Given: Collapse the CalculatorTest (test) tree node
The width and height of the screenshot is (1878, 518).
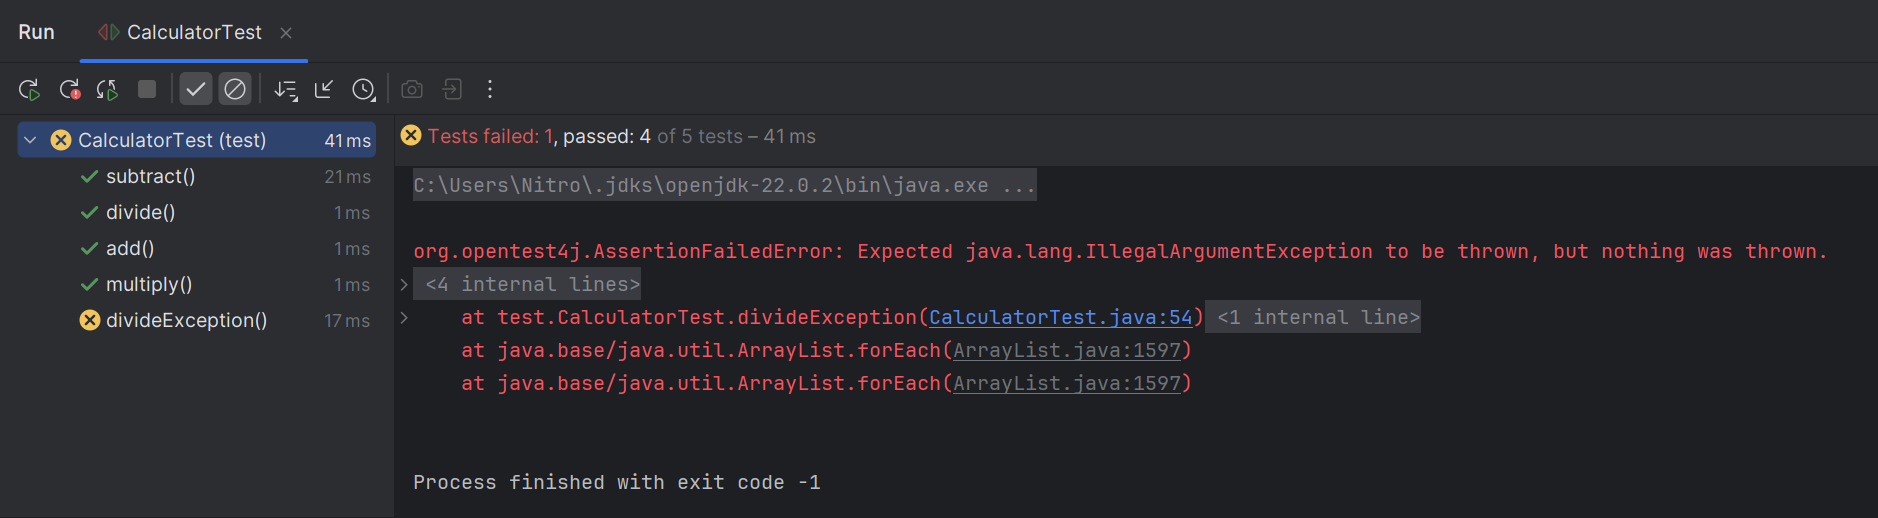Looking at the screenshot, I should [31, 140].
